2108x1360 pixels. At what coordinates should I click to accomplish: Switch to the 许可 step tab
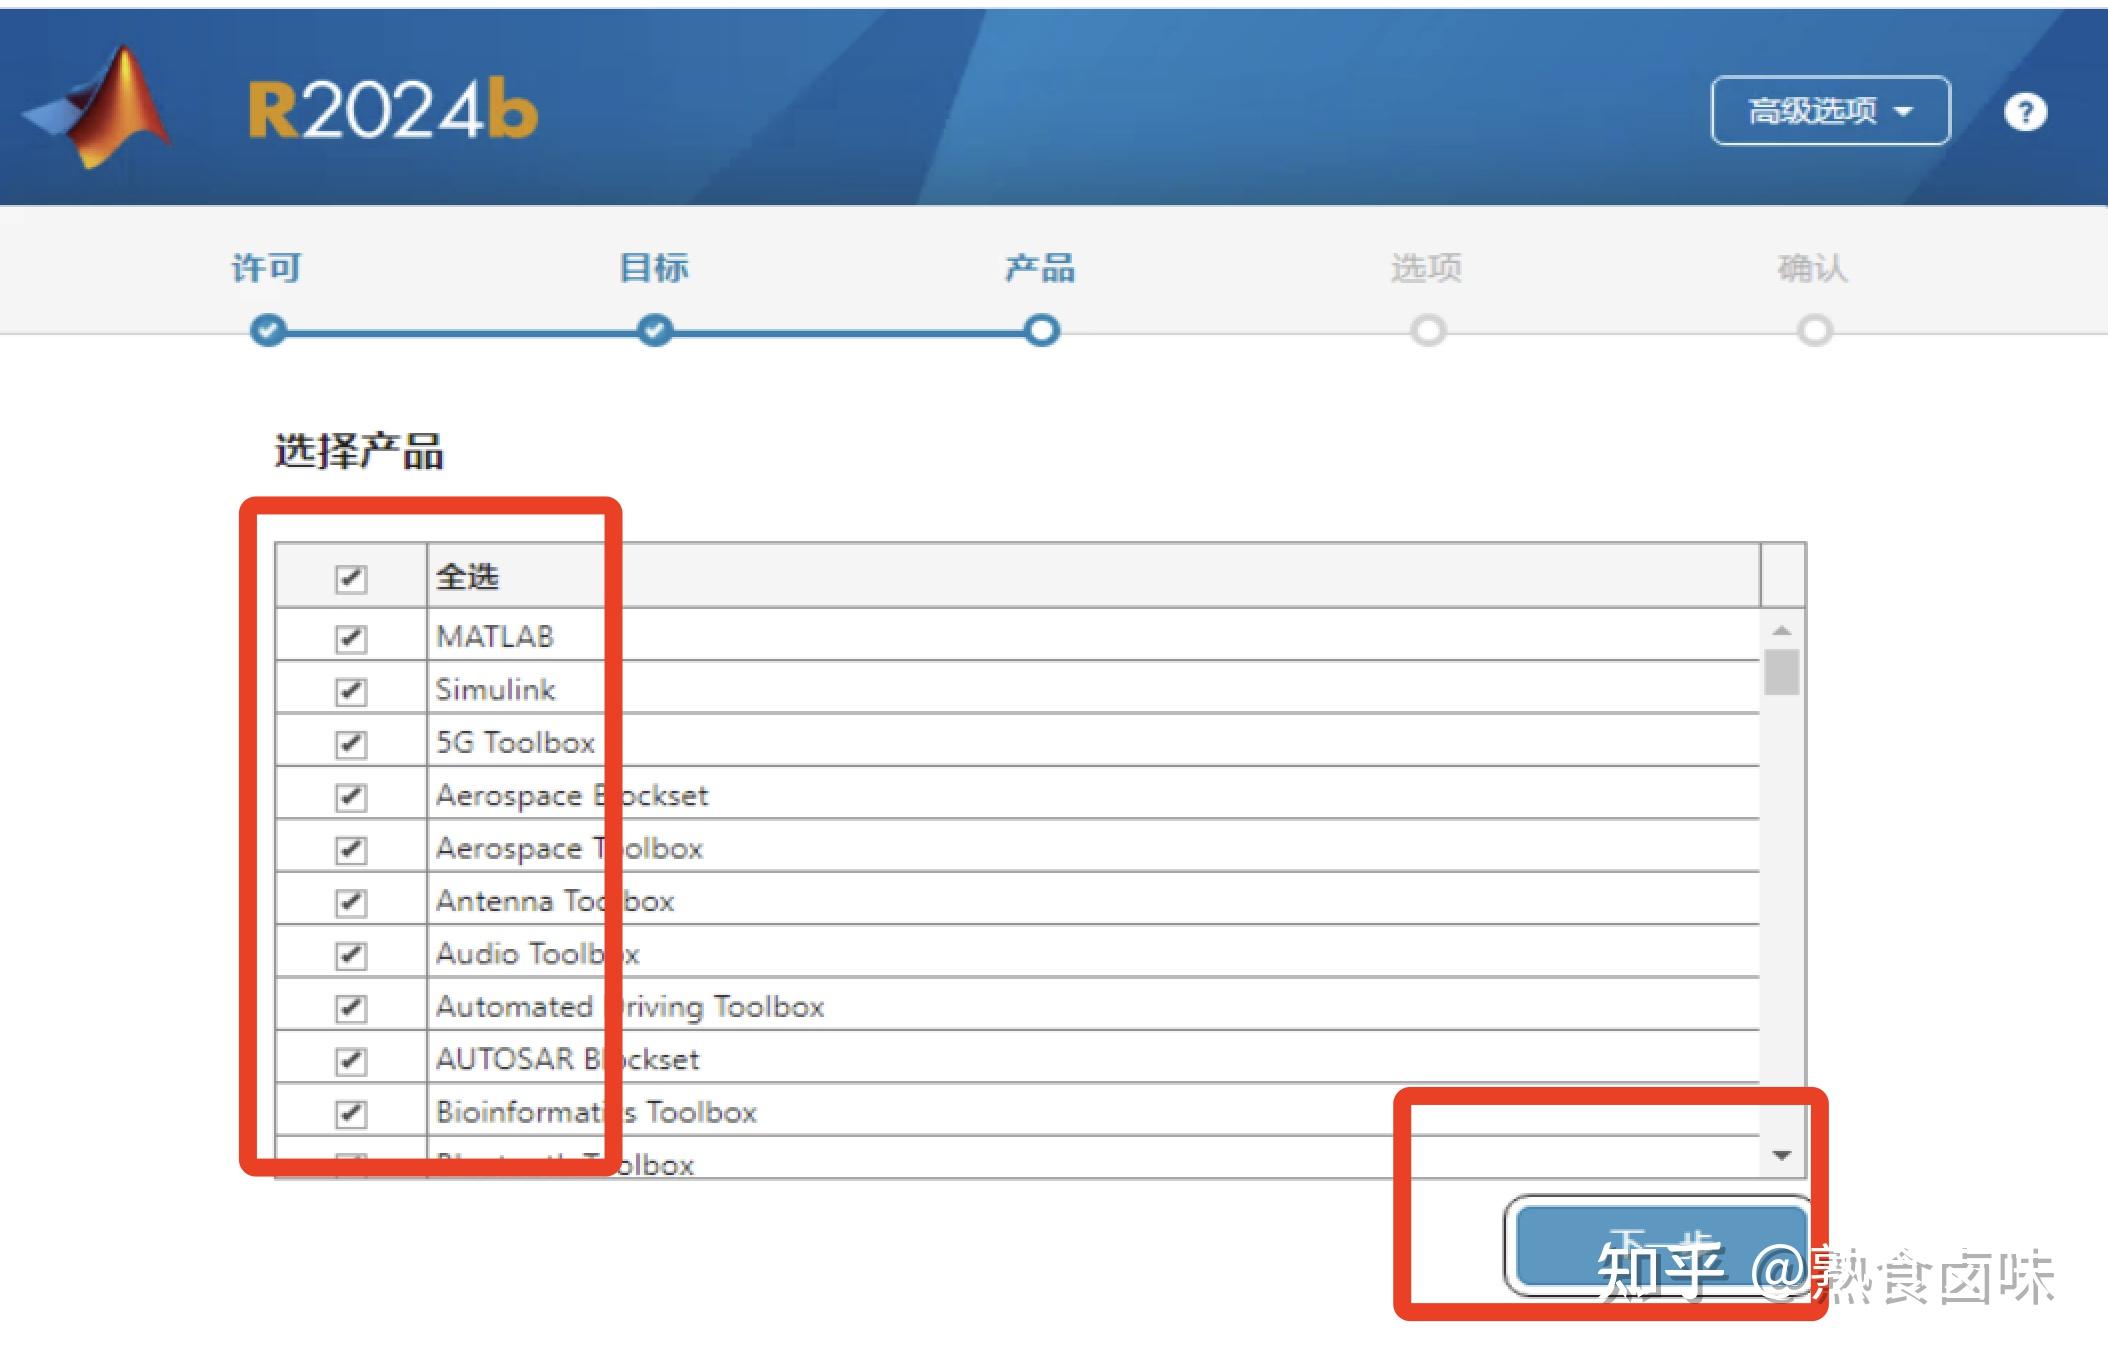265,267
